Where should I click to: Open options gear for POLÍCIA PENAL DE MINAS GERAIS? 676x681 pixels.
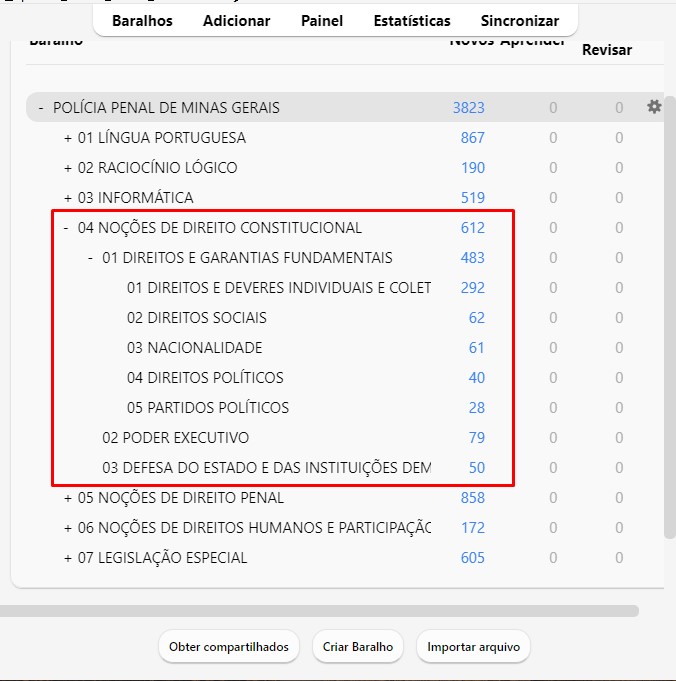pyautogui.click(x=654, y=106)
